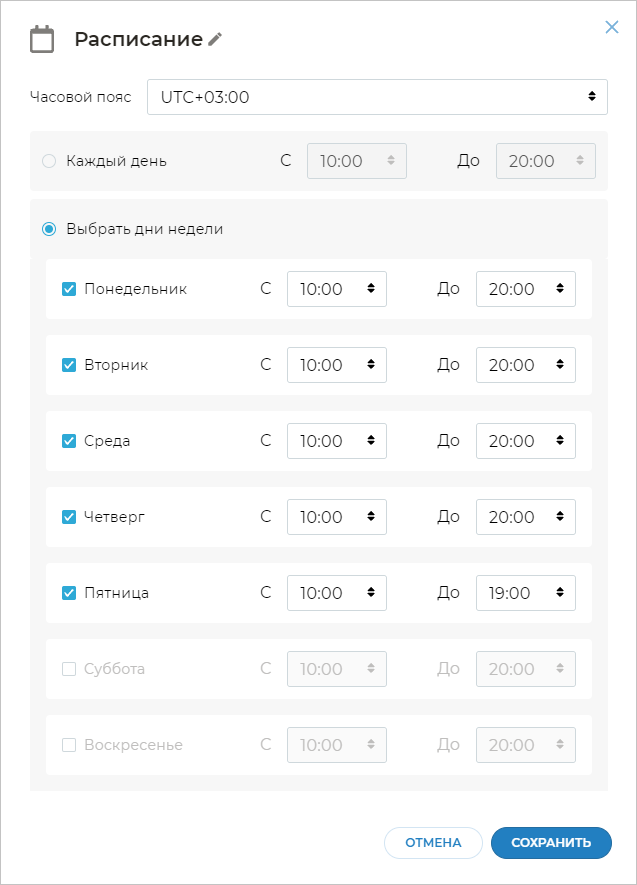Open Пятница start time dropdown
Image resolution: width=637 pixels, height=885 pixels.
(336, 593)
